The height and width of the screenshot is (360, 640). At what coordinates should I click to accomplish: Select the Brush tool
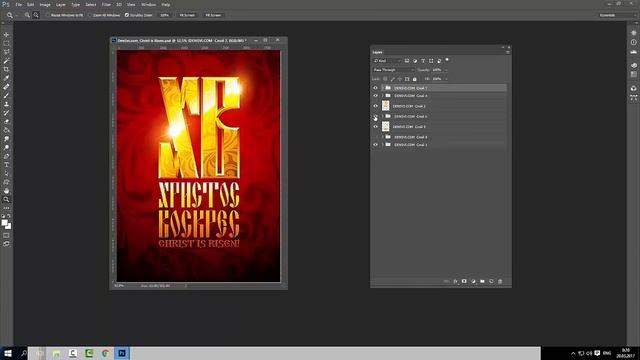[6, 96]
